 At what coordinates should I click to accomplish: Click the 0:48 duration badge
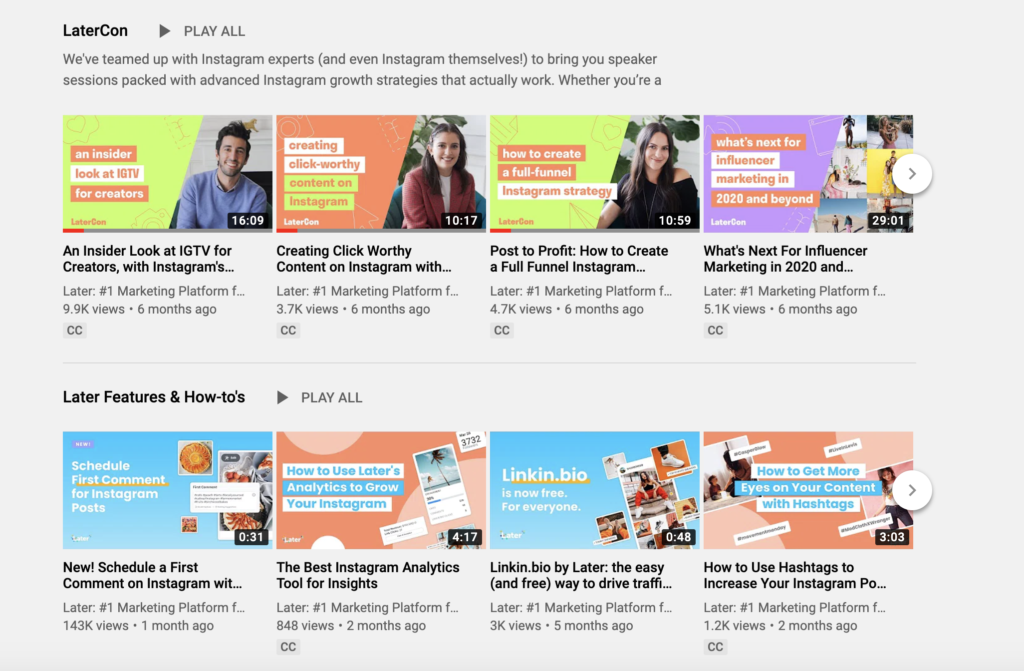[678, 537]
